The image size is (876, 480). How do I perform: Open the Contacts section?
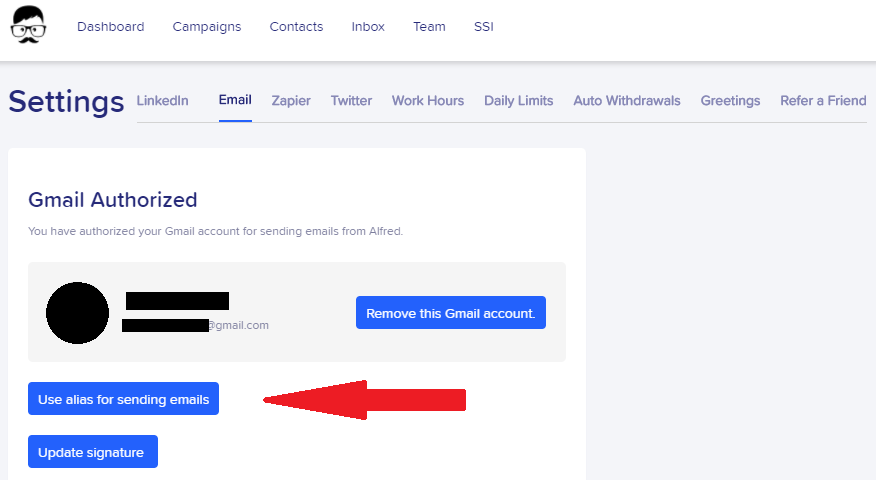click(296, 27)
